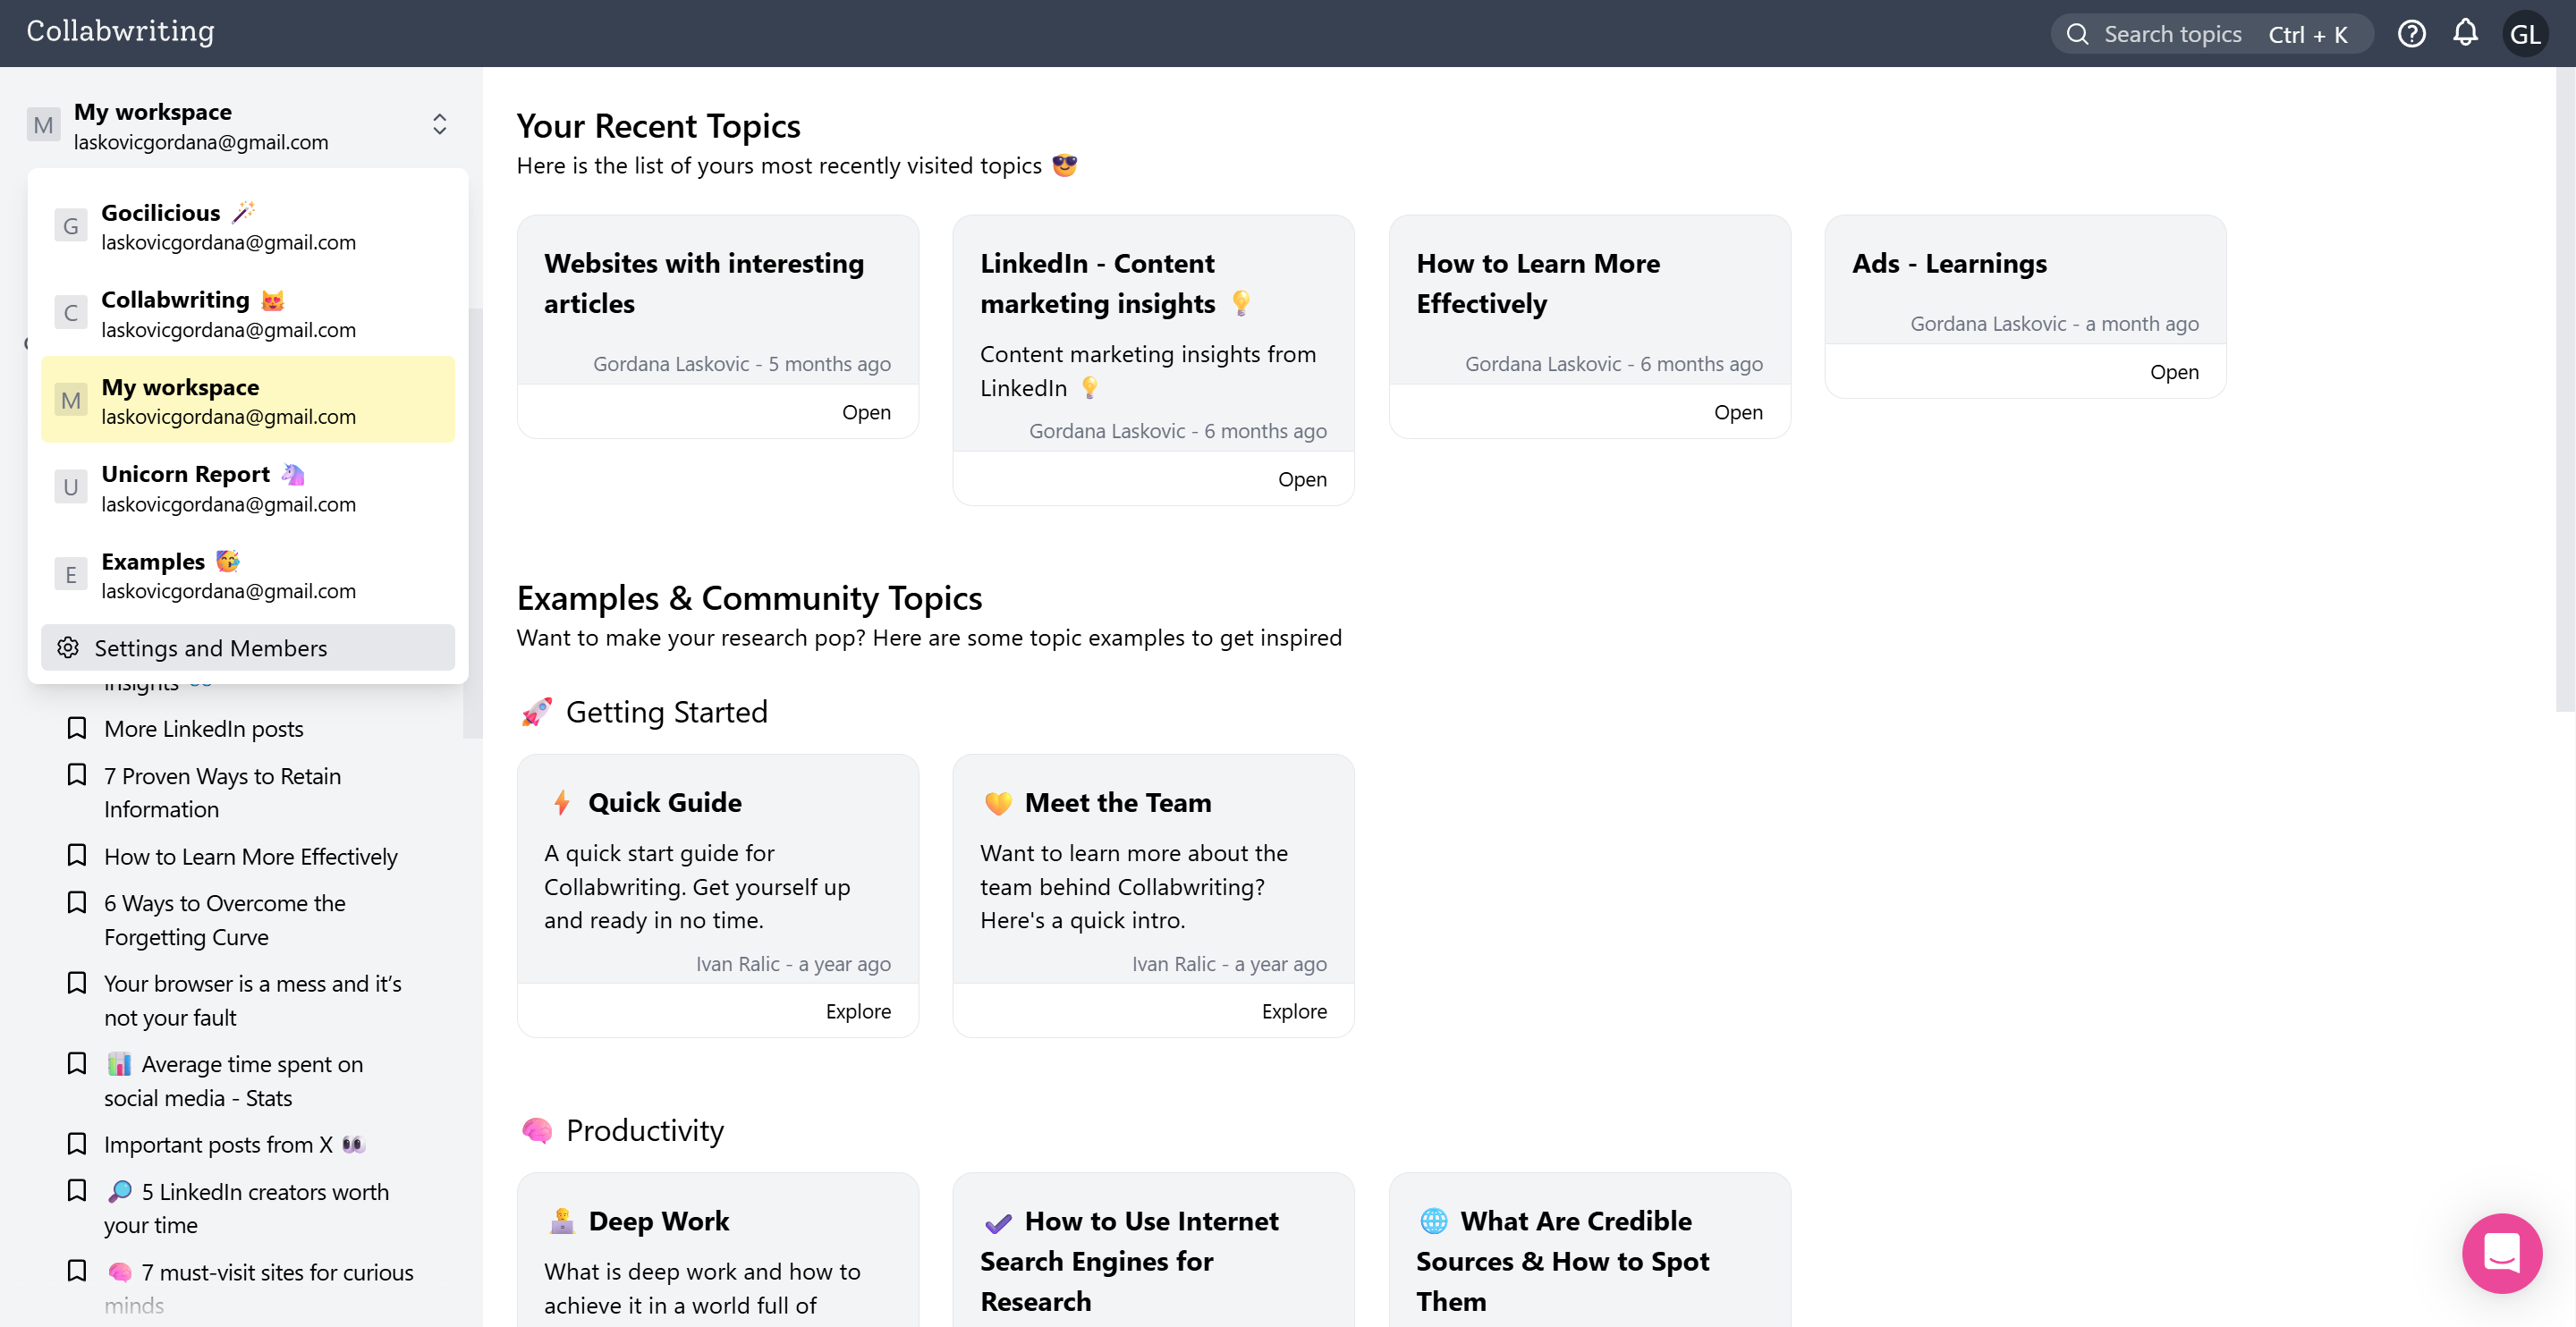
Task: Open the notifications bell
Action: click(x=2465, y=33)
